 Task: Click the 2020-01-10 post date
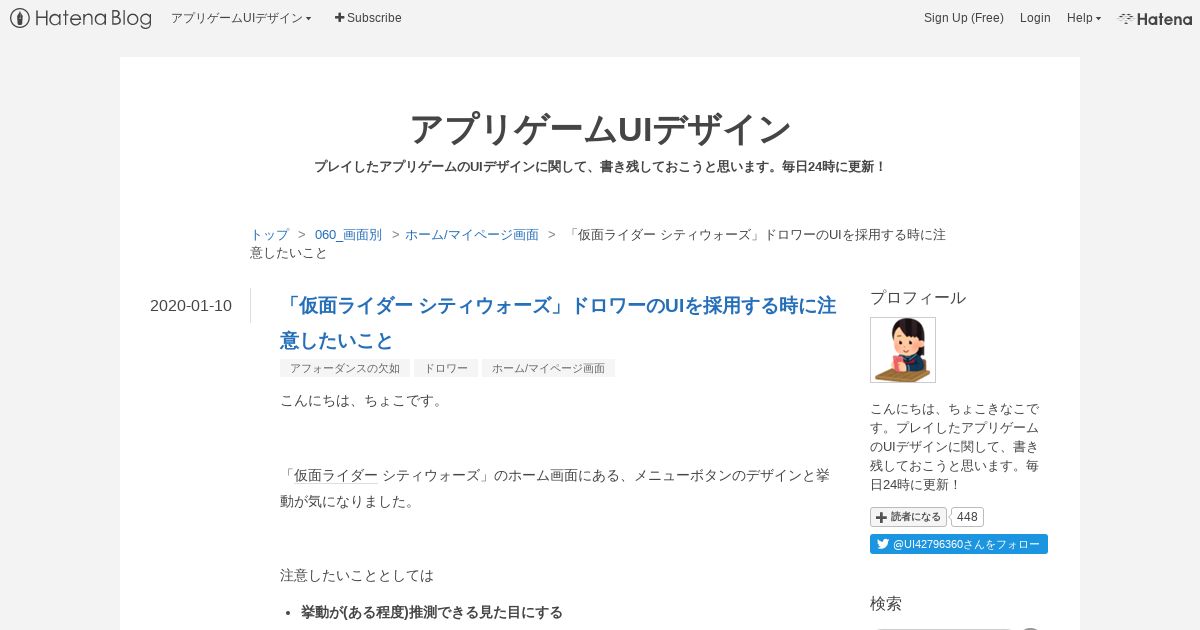click(x=191, y=306)
